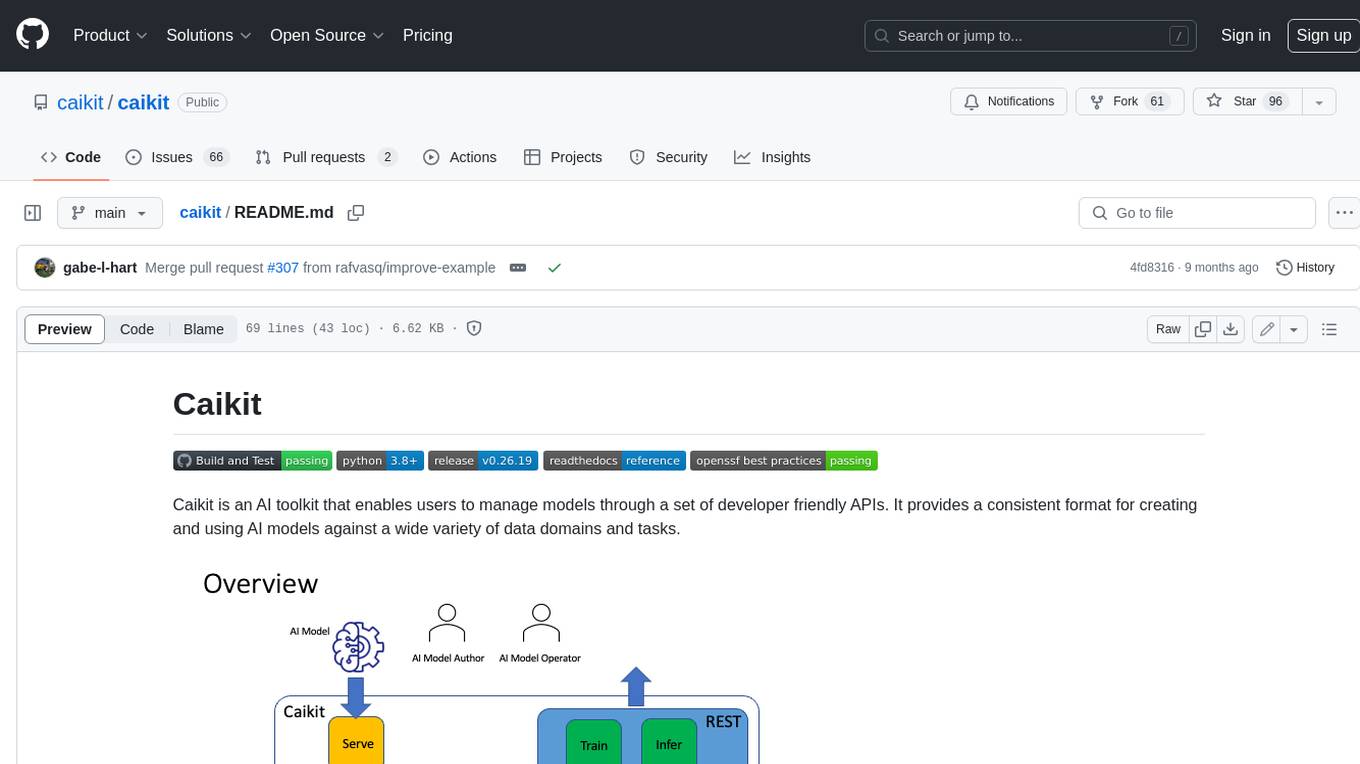Switch to the Code tab
The width and height of the screenshot is (1360, 764).
pos(70,157)
